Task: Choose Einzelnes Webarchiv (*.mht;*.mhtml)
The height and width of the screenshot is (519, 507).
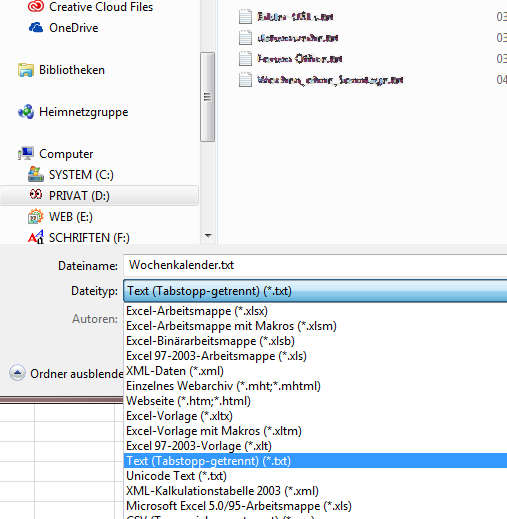Action: coord(315,386)
